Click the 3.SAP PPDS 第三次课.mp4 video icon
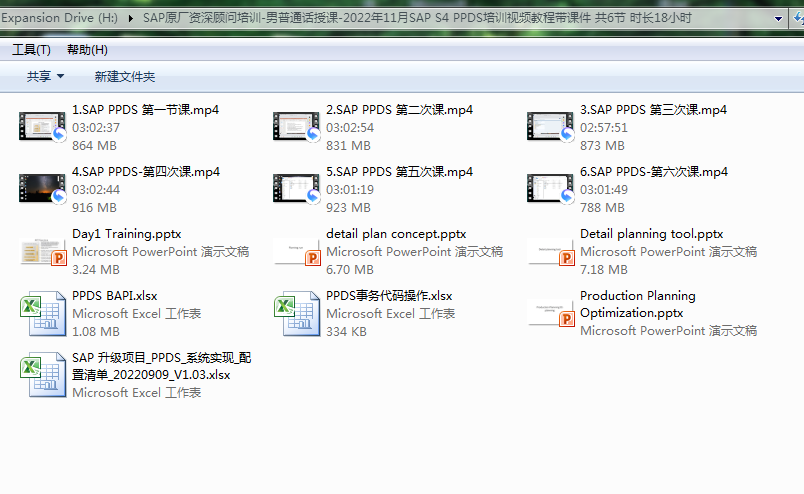 550,127
